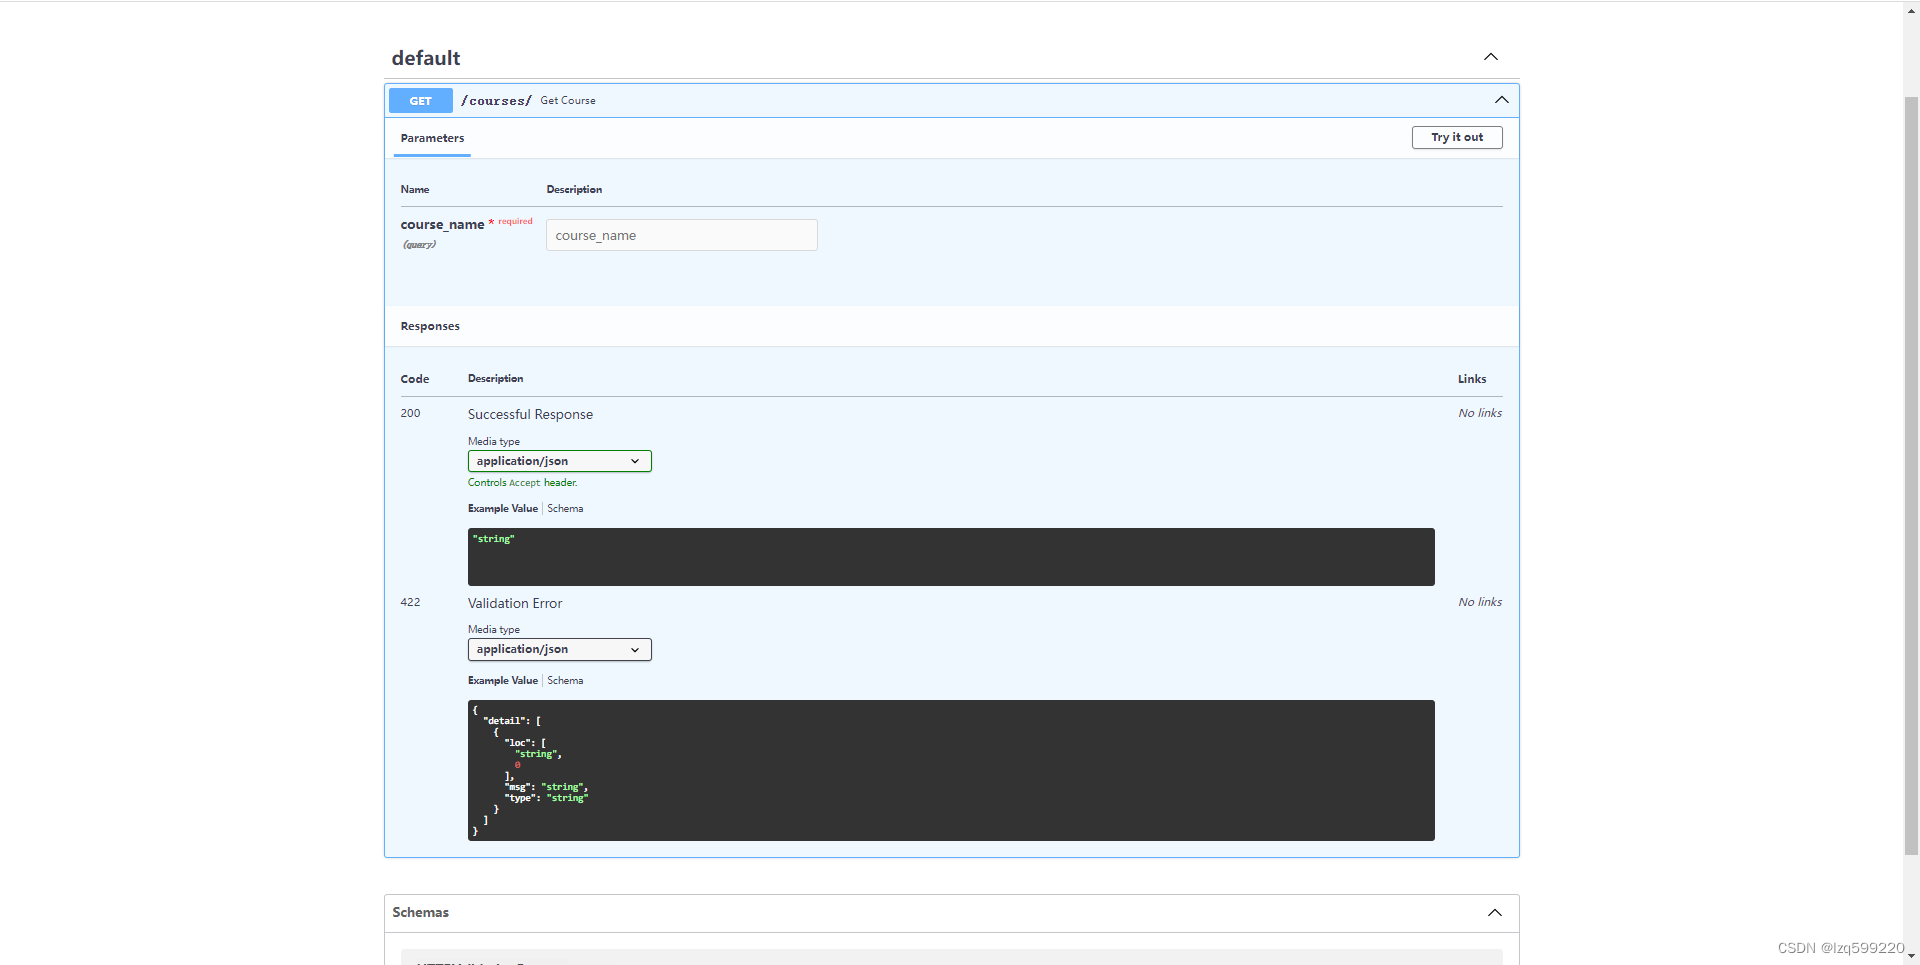The image size is (1920, 965).
Task: Click "No links" for 422 response
Action: (x=1480, y=602)
